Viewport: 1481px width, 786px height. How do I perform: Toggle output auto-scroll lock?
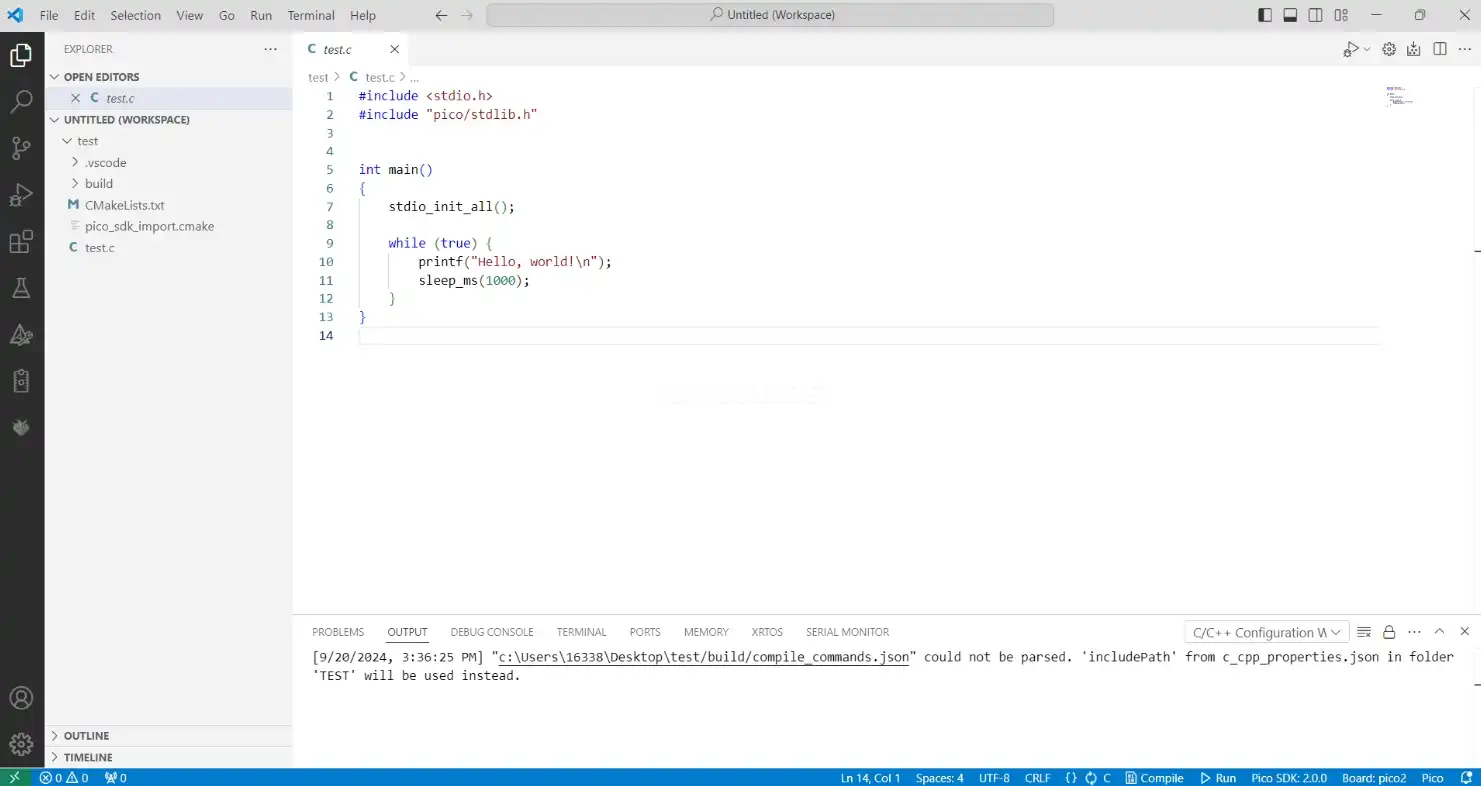1389,632
